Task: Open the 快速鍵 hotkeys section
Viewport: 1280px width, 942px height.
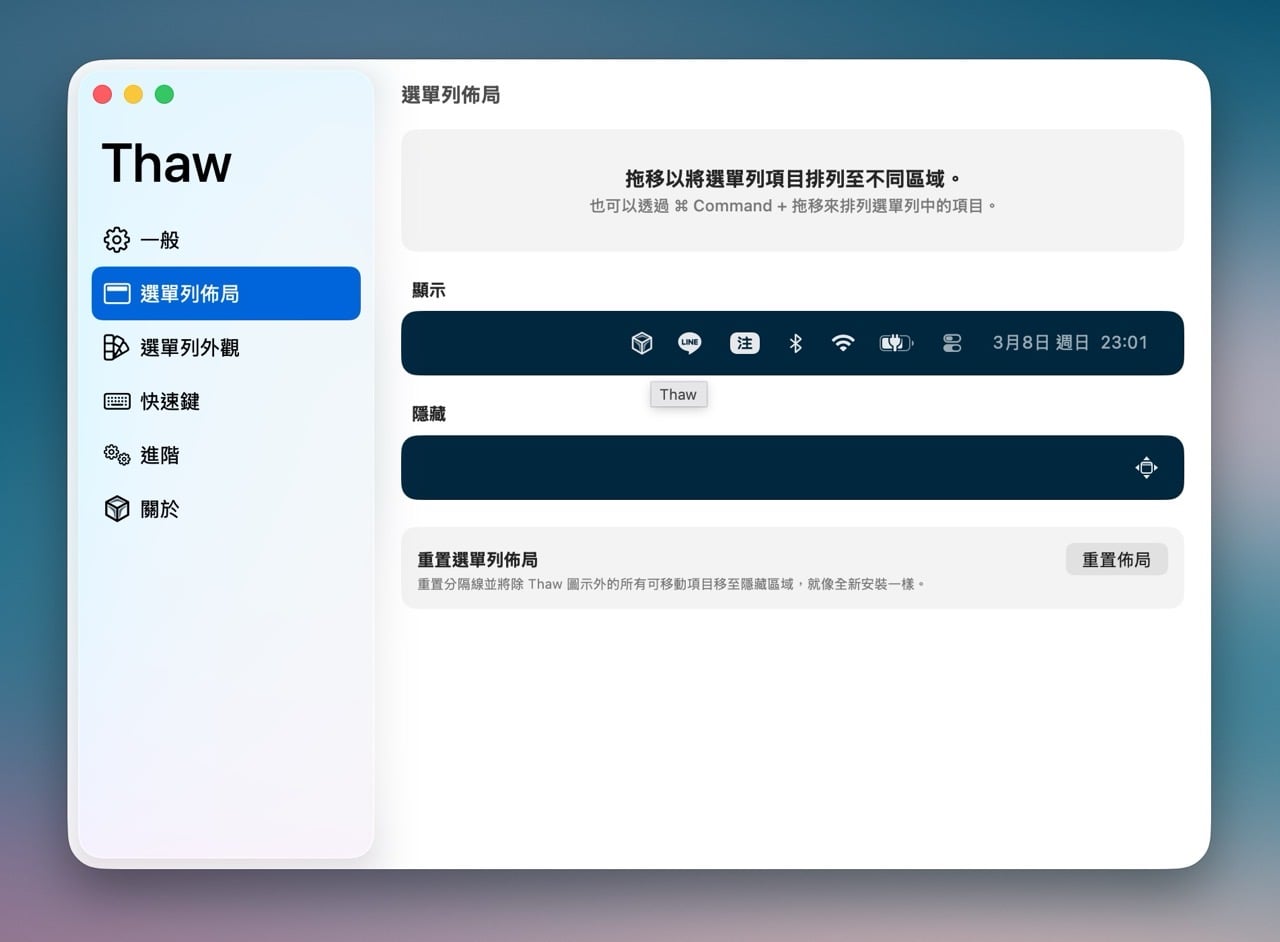Action: click(170, 402)
